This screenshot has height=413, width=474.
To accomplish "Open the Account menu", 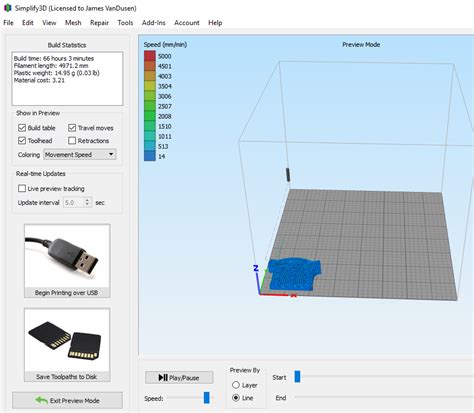I will coord(187,23).
